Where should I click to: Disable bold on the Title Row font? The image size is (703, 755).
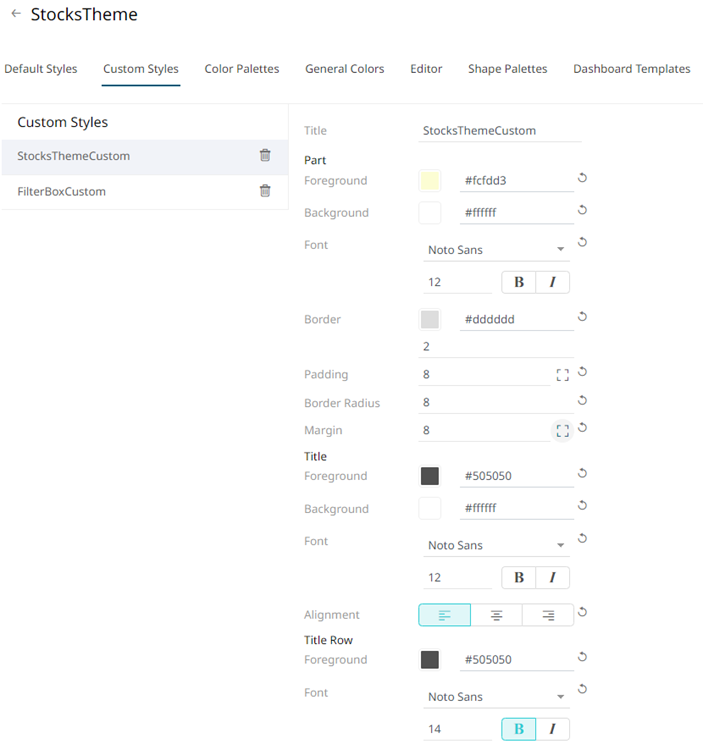[519, 729]
